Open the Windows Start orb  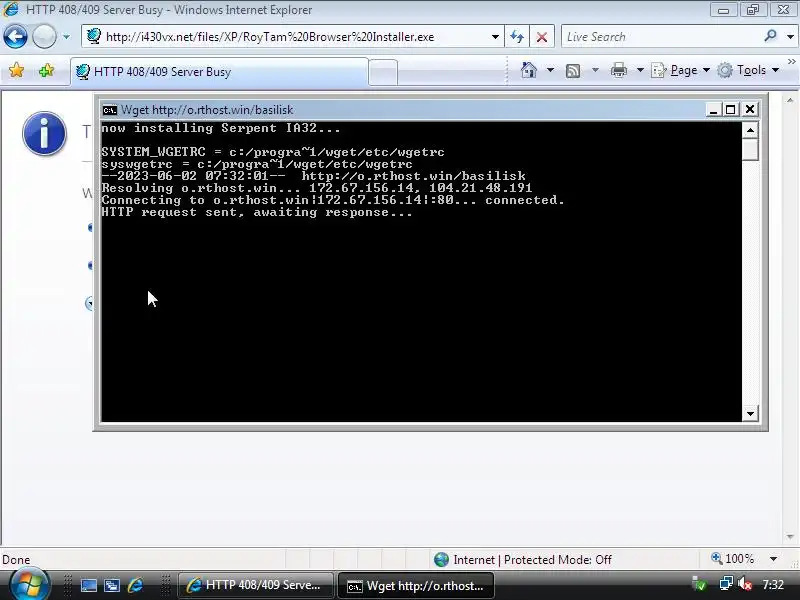29,585
